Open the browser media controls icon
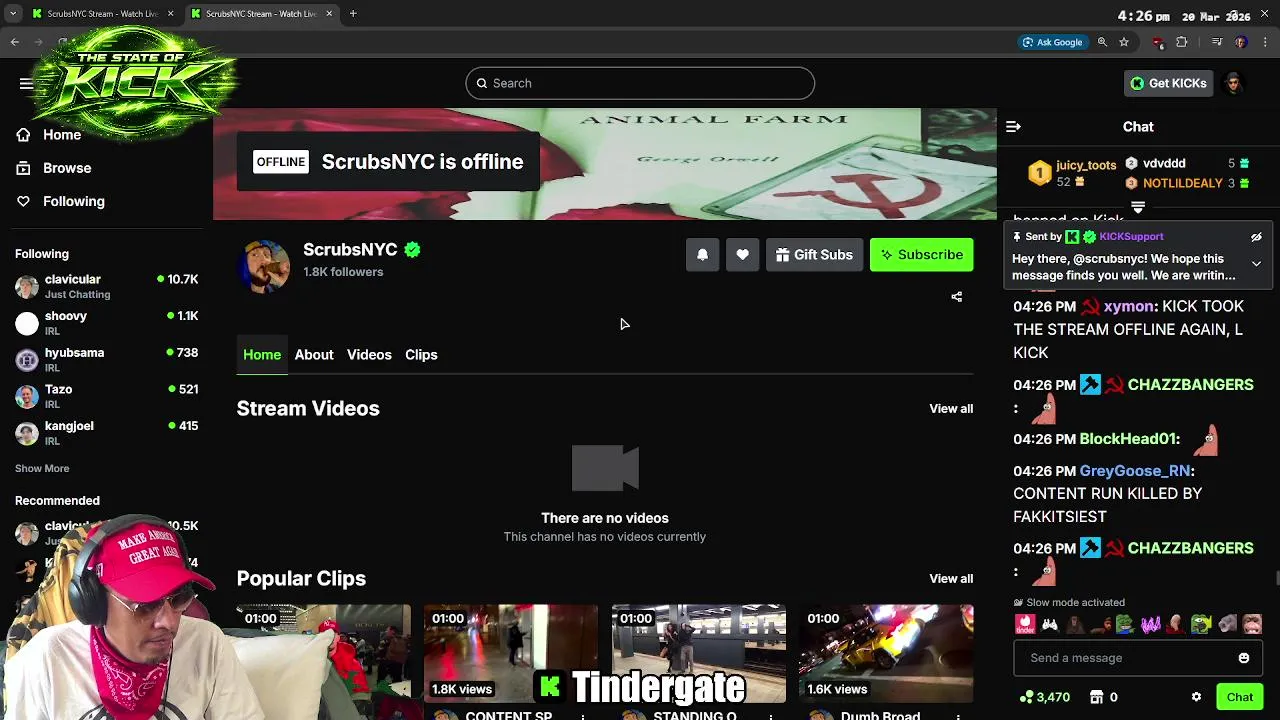 click(x=1217, y=42)
